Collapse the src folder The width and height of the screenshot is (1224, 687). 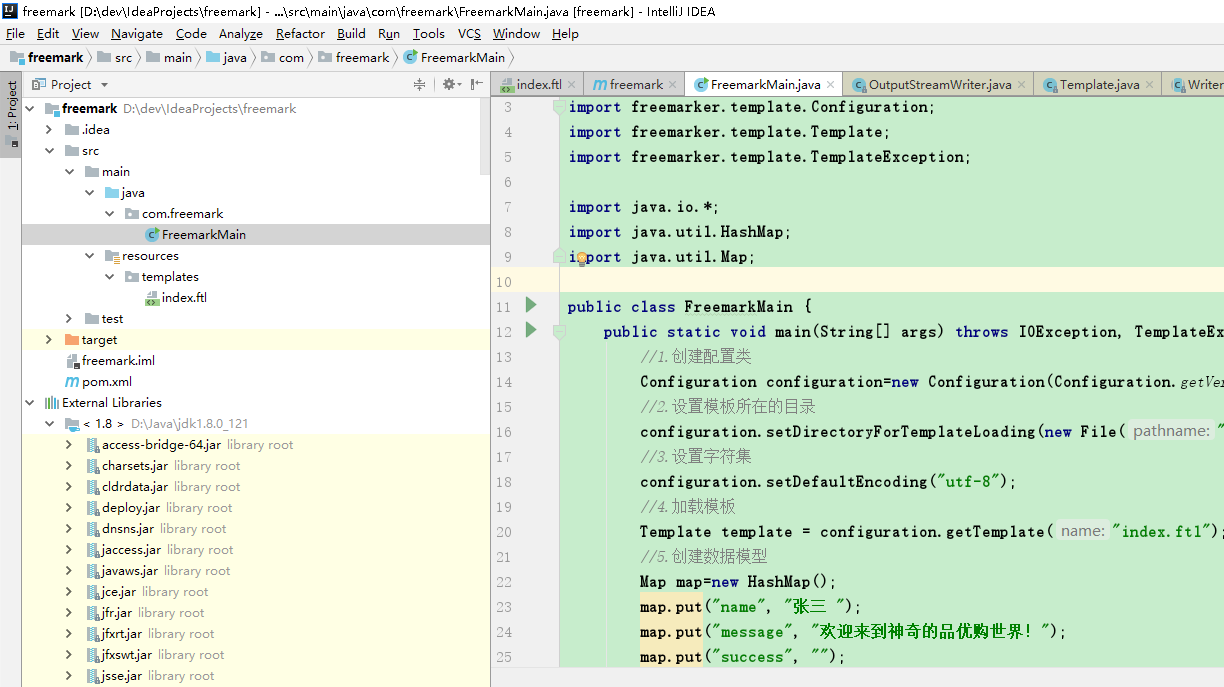tap(49, 151)
